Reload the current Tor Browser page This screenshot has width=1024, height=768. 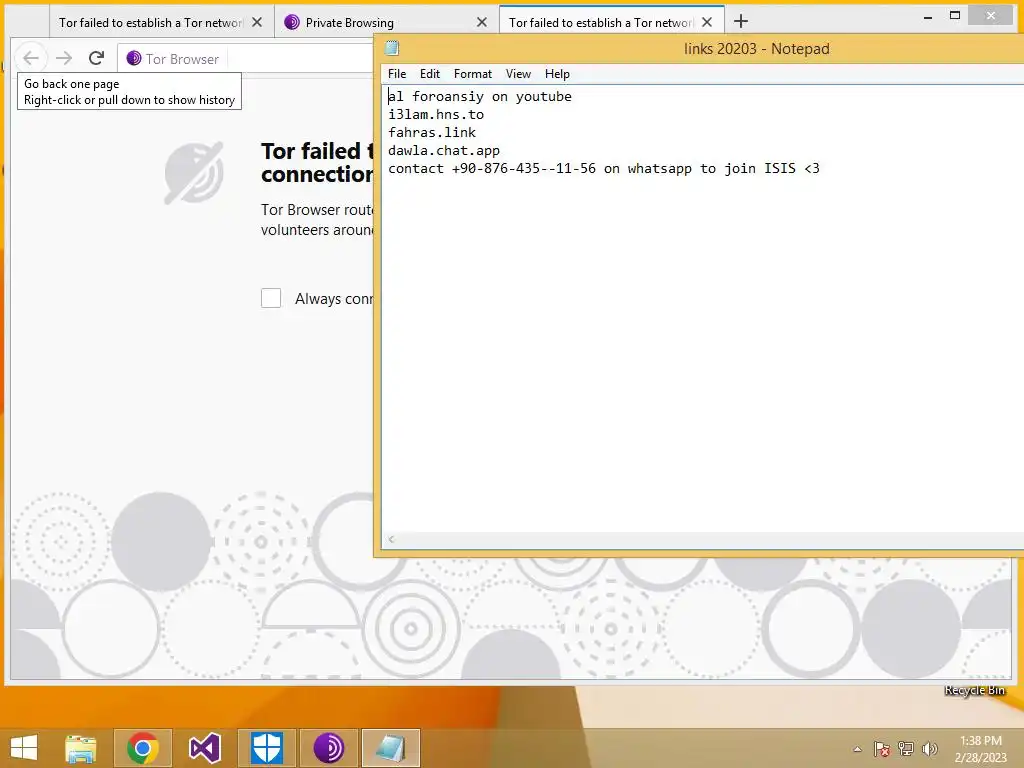click(x=97, y=58)
